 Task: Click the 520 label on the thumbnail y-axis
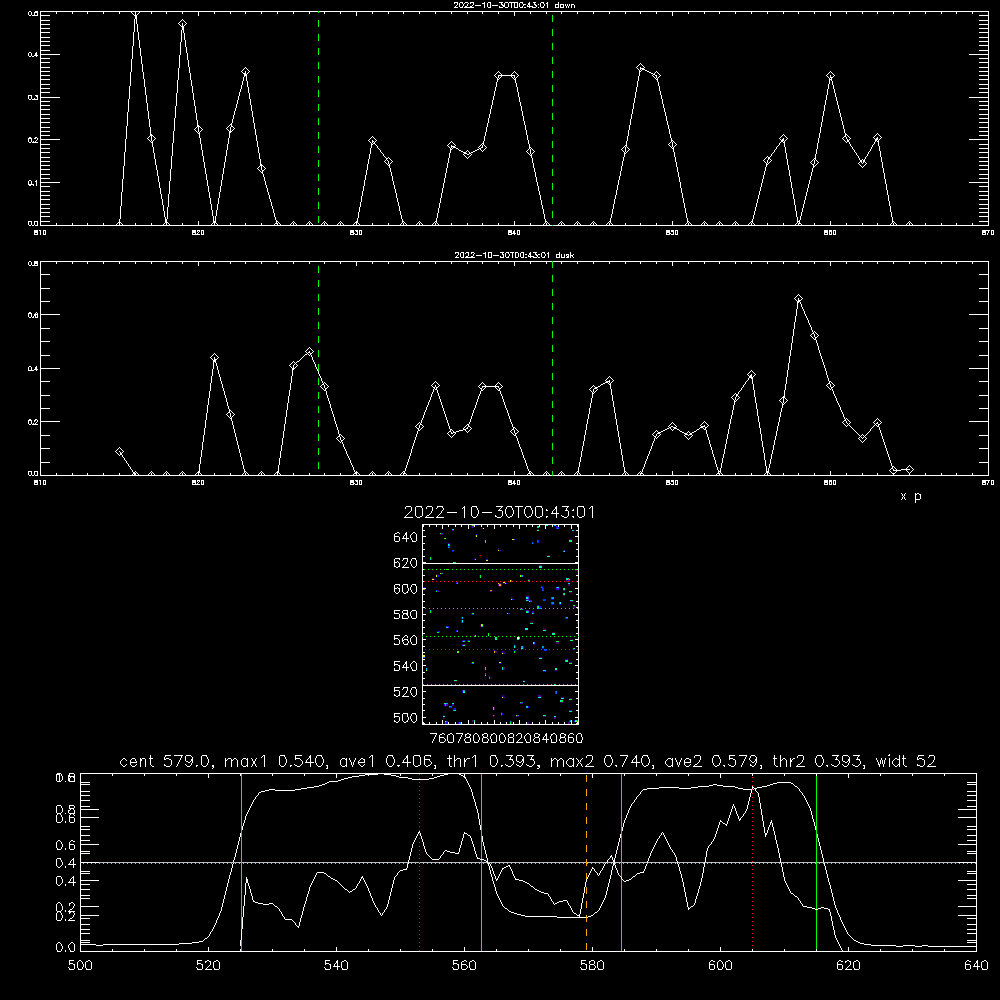click(x=405, y=692)
